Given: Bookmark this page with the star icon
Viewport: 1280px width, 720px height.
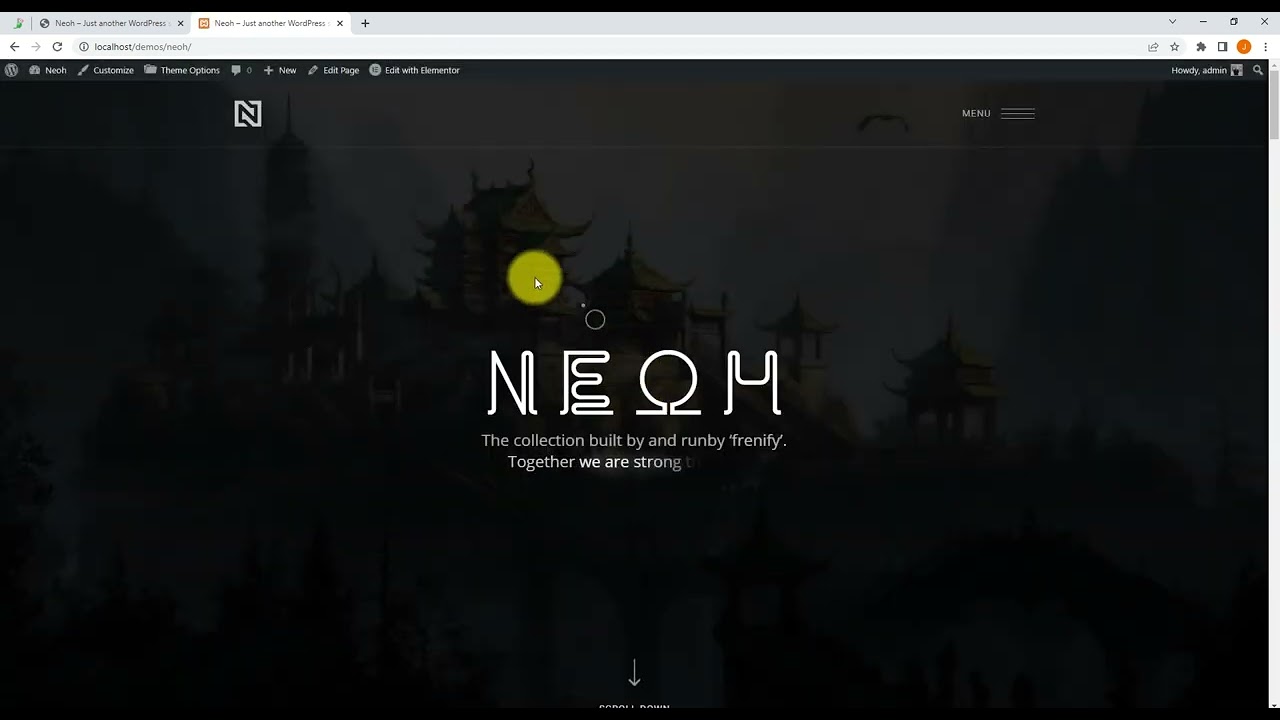Looking at the screenshot, I should [x=1175, y=47].
